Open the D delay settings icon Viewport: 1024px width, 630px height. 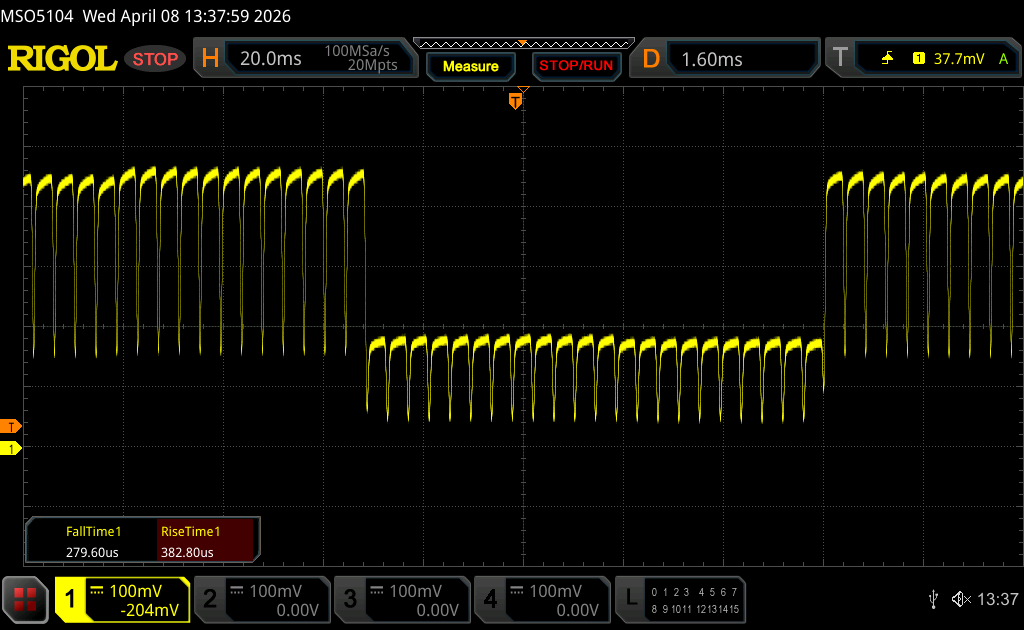(x=651, y=59)
